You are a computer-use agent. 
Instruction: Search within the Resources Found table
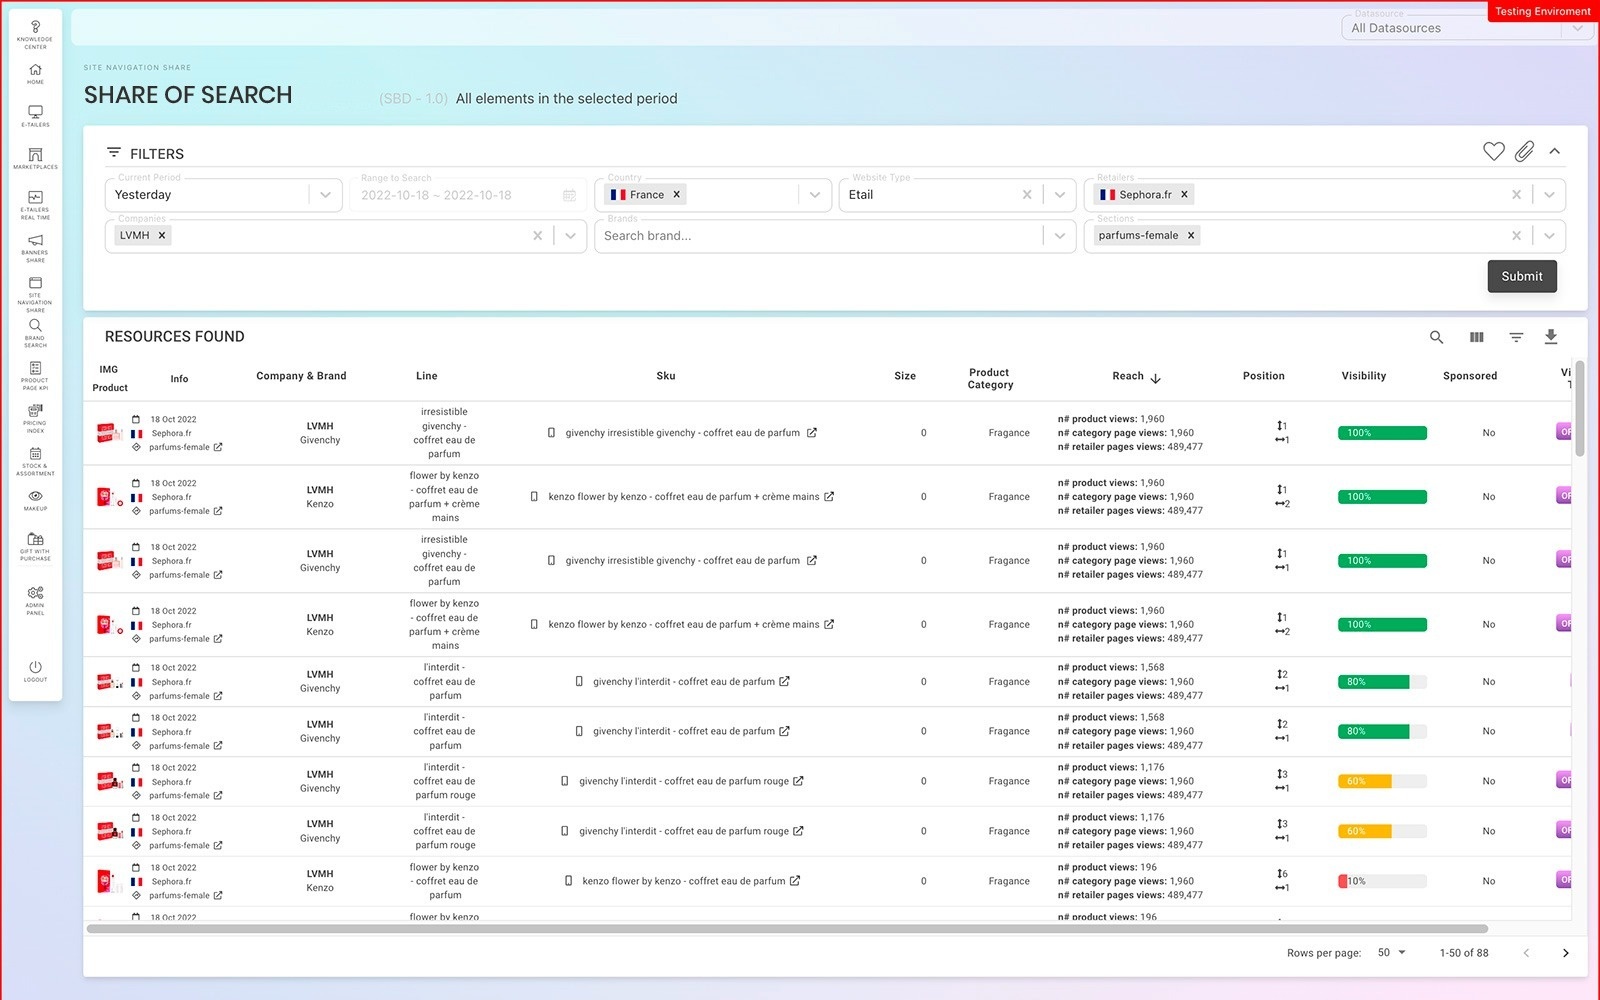[x=1436, y=337]
